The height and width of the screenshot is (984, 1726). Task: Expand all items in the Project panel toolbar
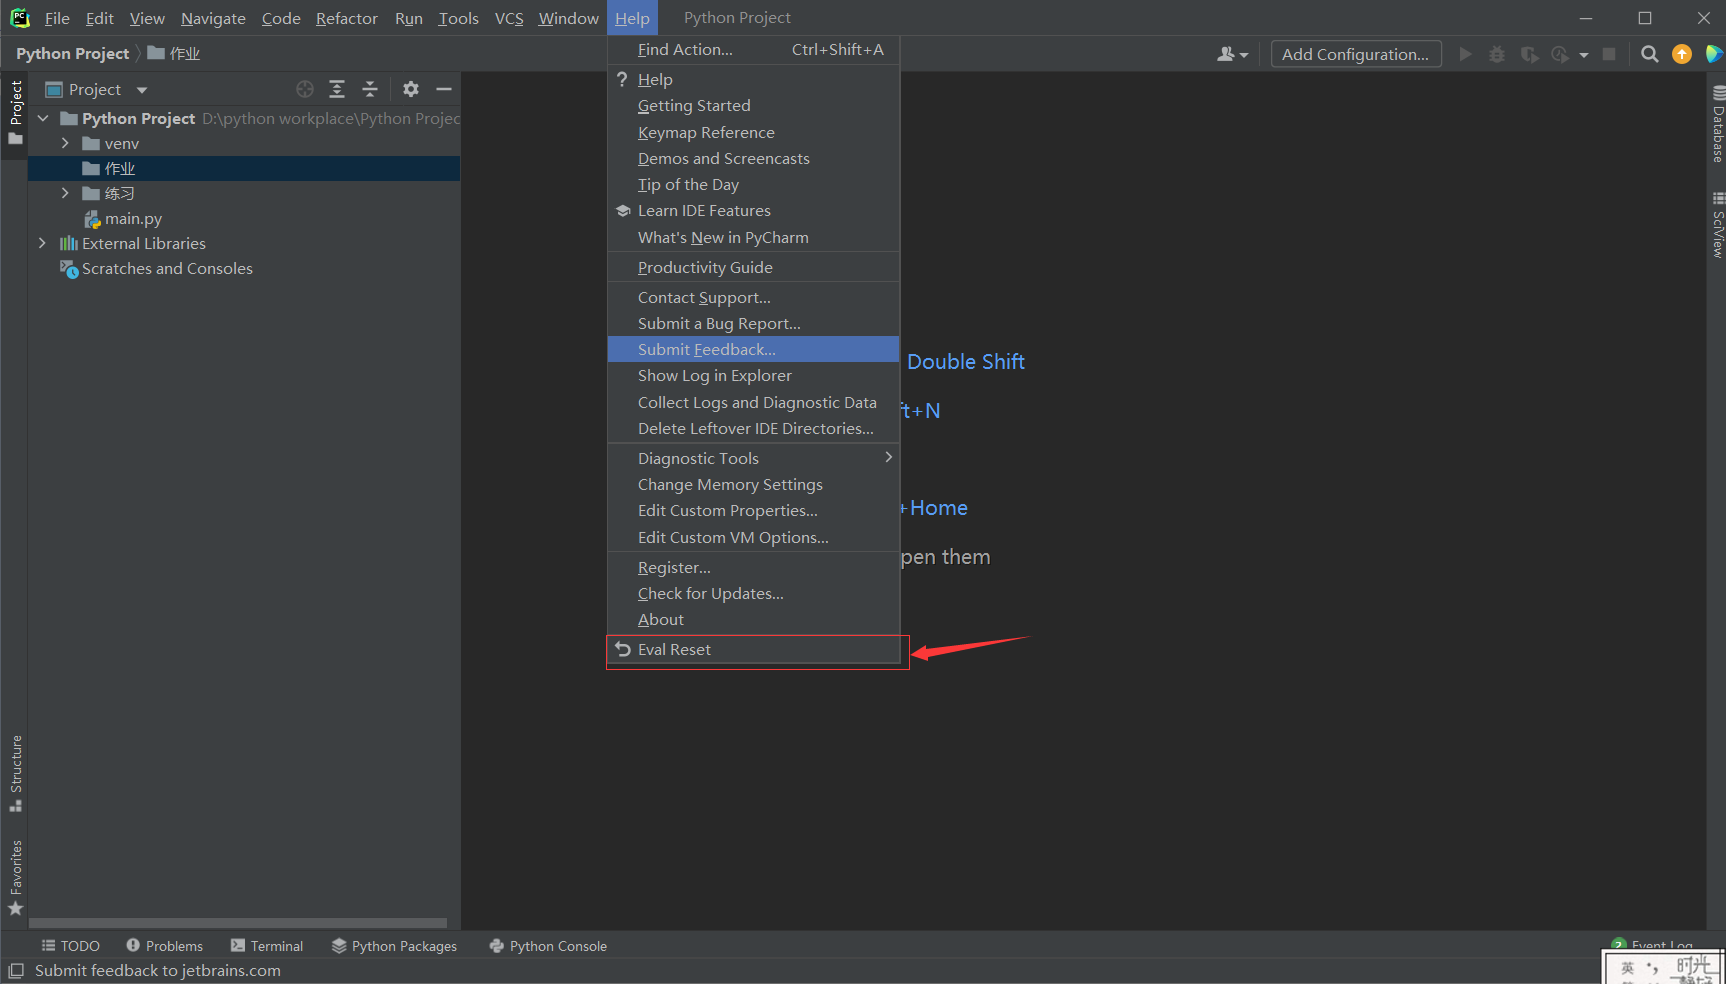[337, 89]
